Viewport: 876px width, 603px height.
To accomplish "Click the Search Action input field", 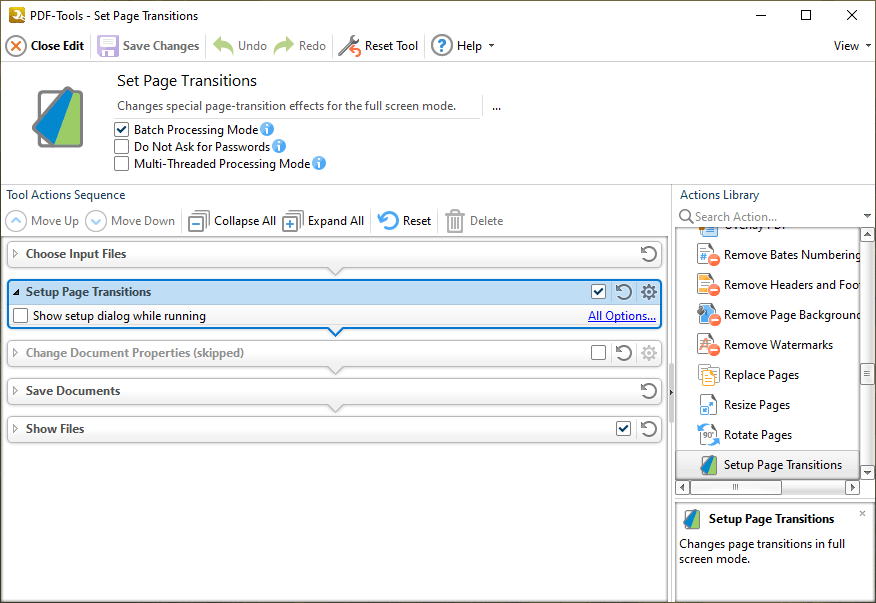I will [x=770, y=217].
